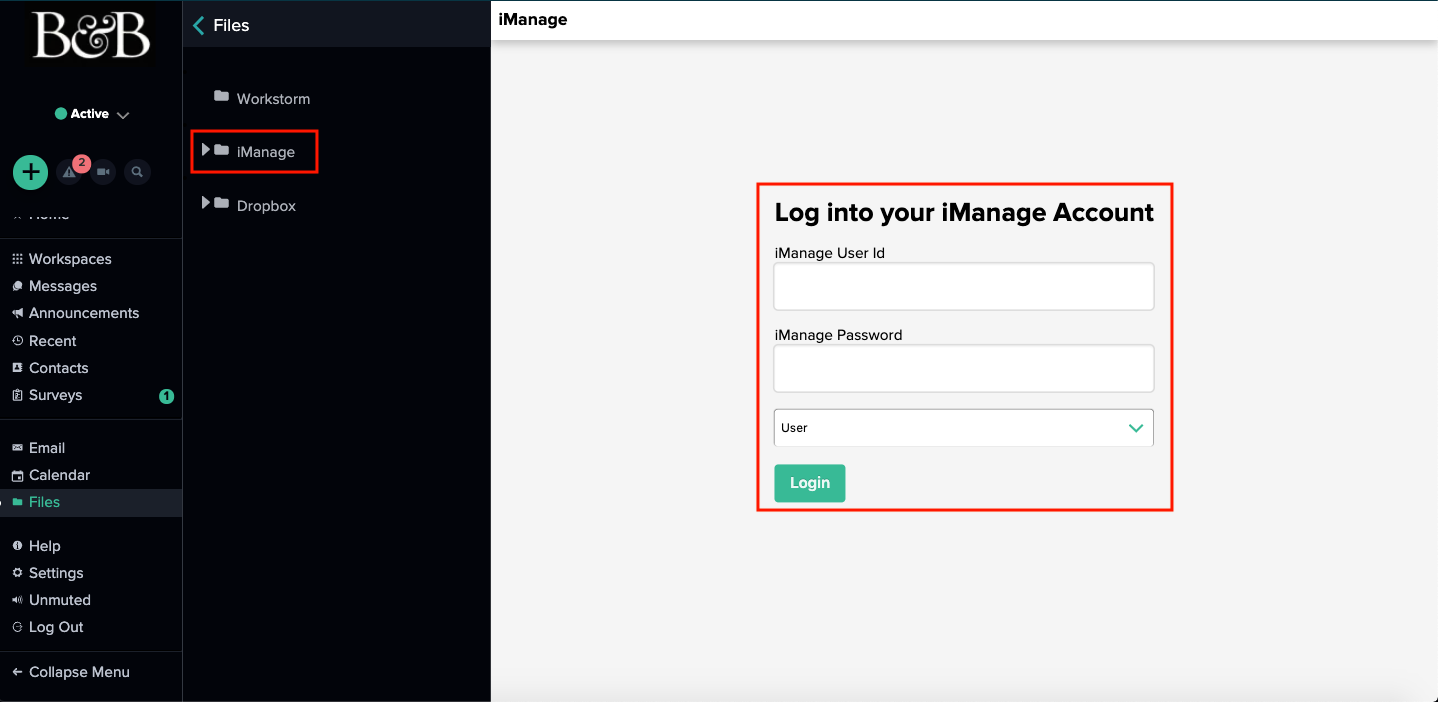Click the Email envelope icon

(x=17, y=448)
